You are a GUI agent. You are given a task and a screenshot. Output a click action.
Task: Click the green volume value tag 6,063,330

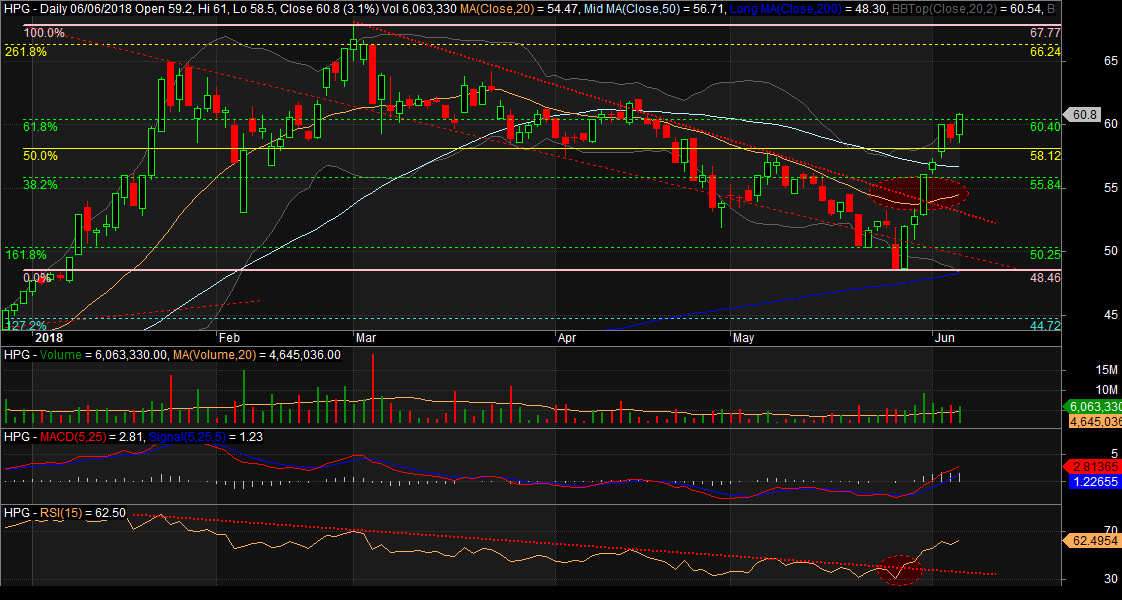coord(1091,407)
